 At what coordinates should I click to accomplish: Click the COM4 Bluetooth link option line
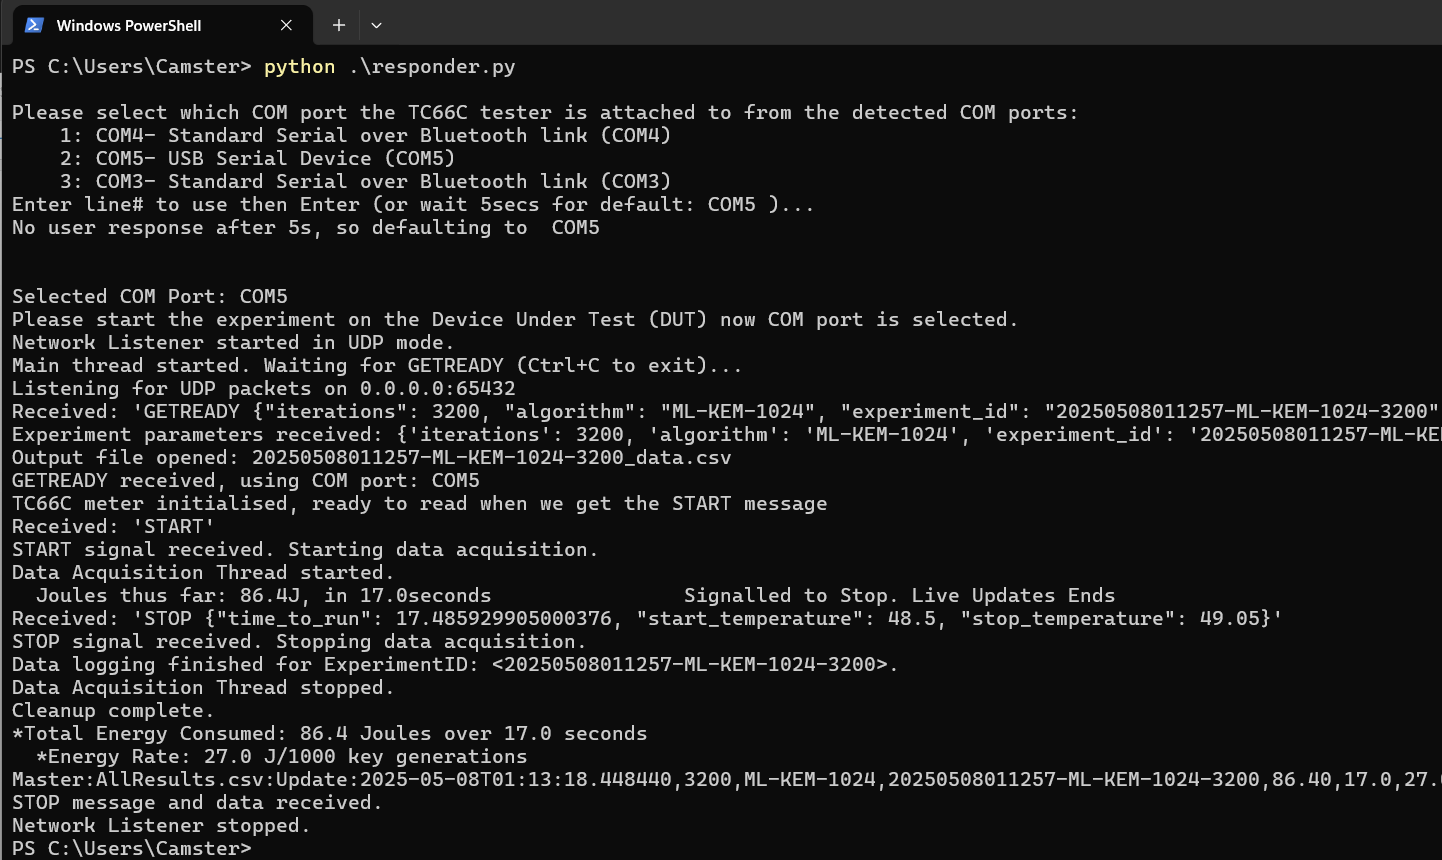coord(365,136)
